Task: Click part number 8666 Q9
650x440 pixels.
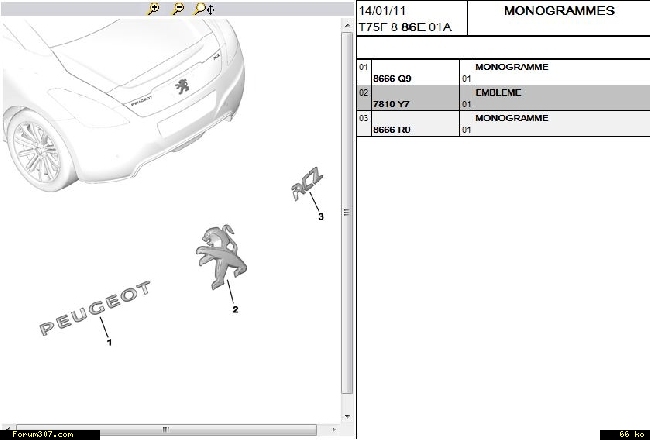Action: point(391,78)
